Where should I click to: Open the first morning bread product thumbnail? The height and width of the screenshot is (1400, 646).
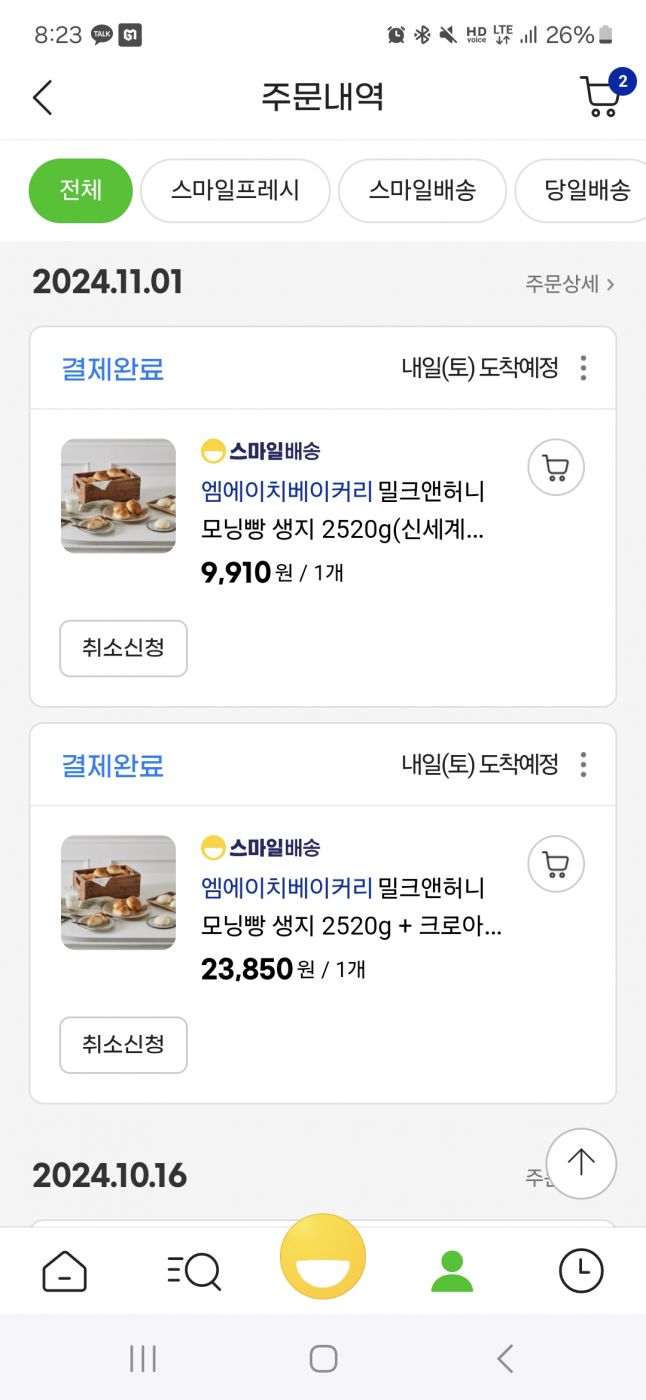pos(118,496)
